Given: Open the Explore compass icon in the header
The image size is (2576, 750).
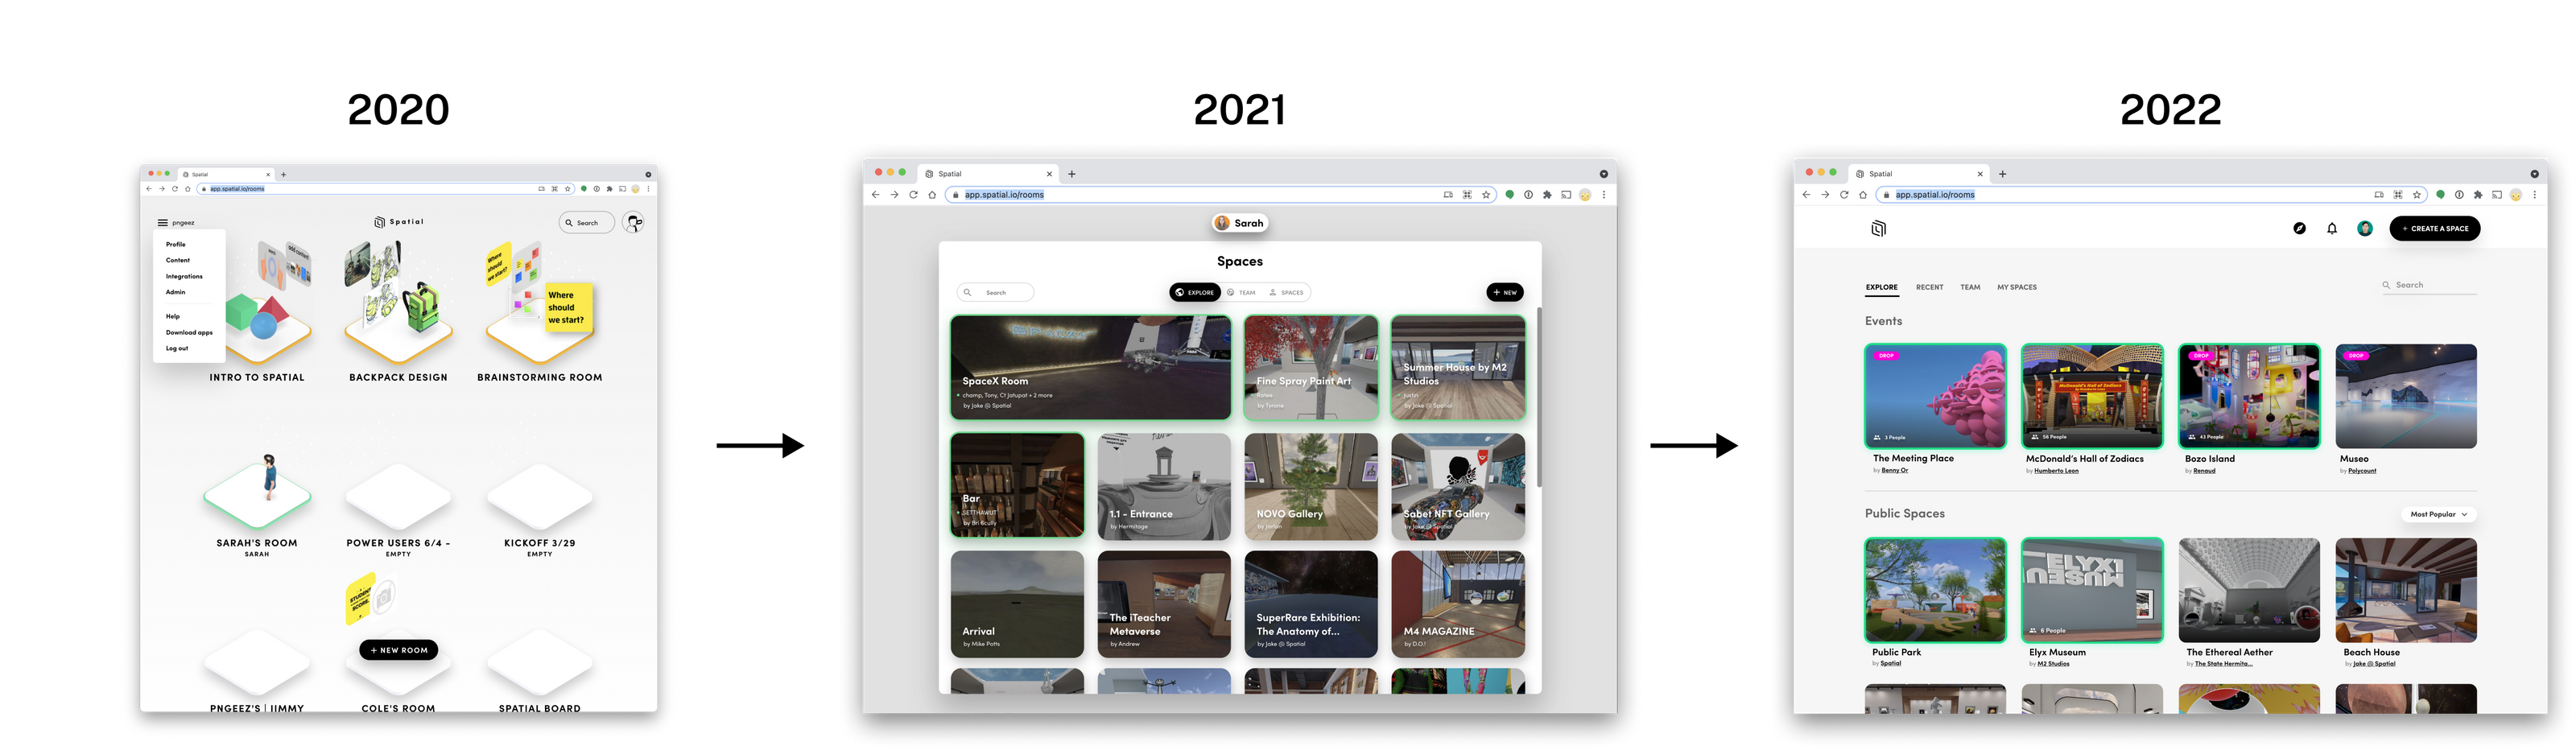Looking at the screenshot, I should coord(2301,228).
